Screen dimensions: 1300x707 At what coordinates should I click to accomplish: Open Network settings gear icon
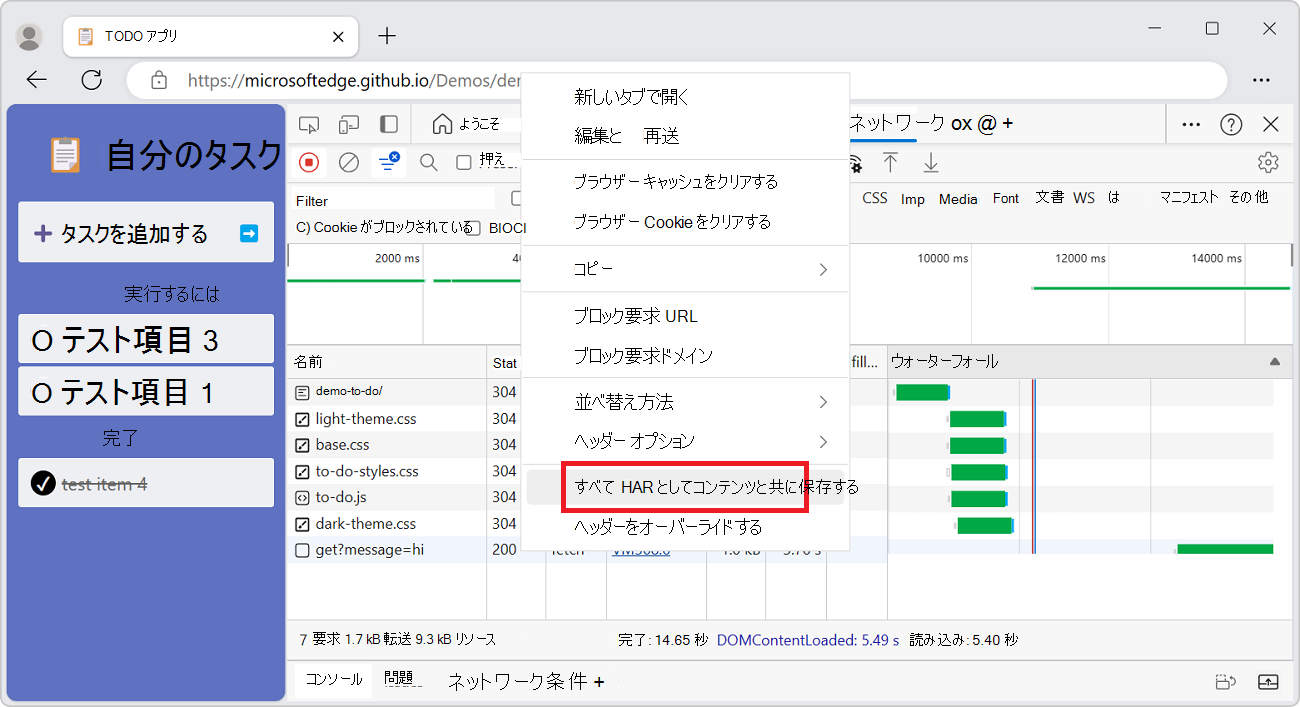(1268, 162)
